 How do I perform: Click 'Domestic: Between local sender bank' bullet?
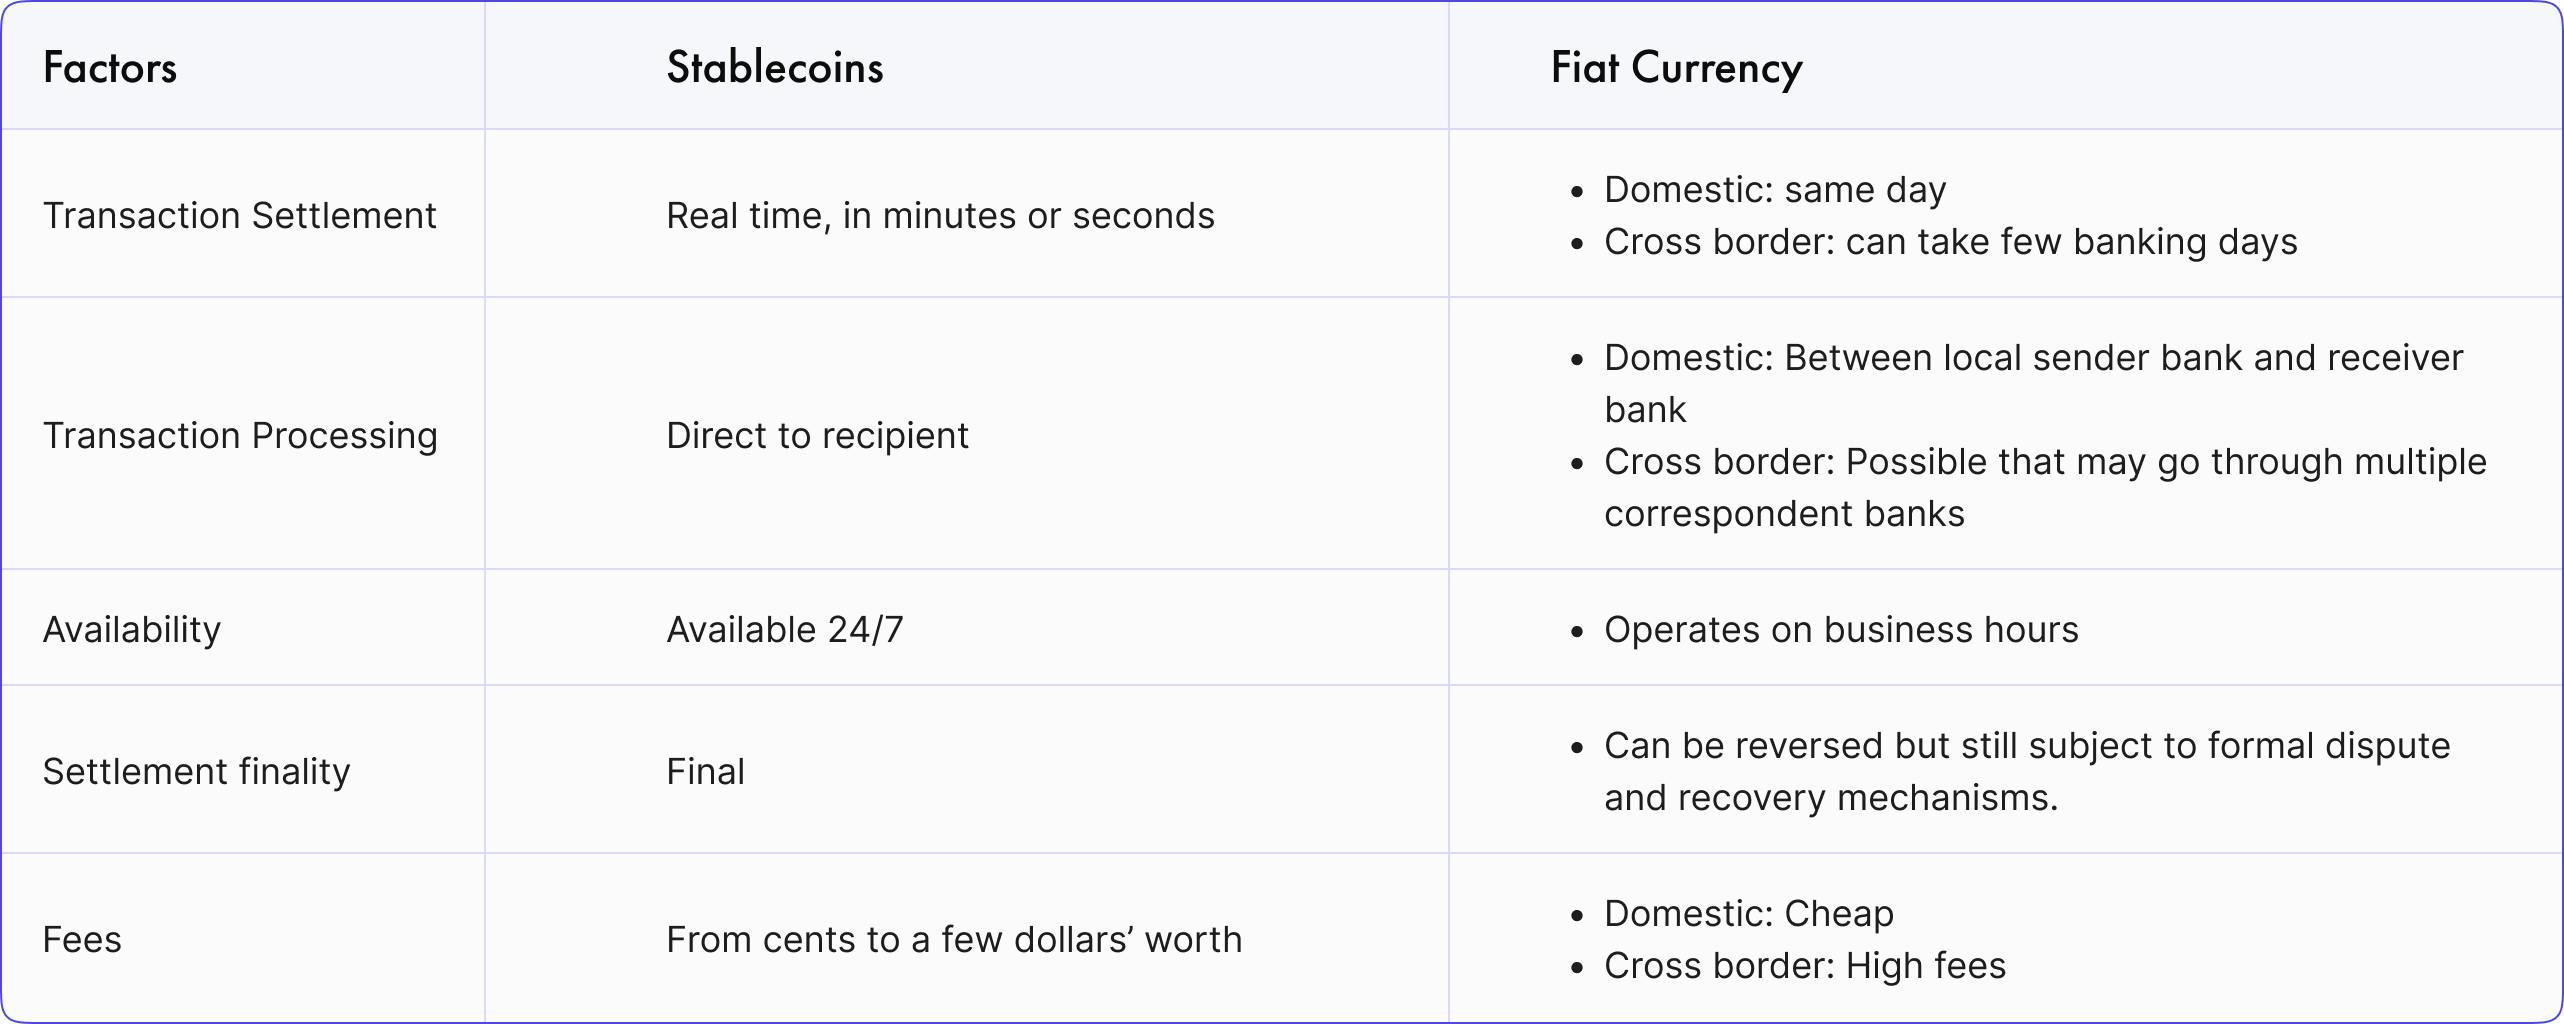(2033, 358)
